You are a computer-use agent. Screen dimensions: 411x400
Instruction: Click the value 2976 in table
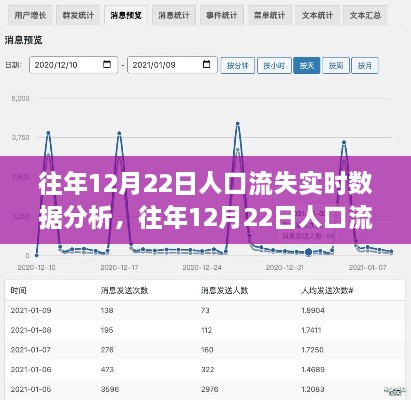(x=210, y=389)
